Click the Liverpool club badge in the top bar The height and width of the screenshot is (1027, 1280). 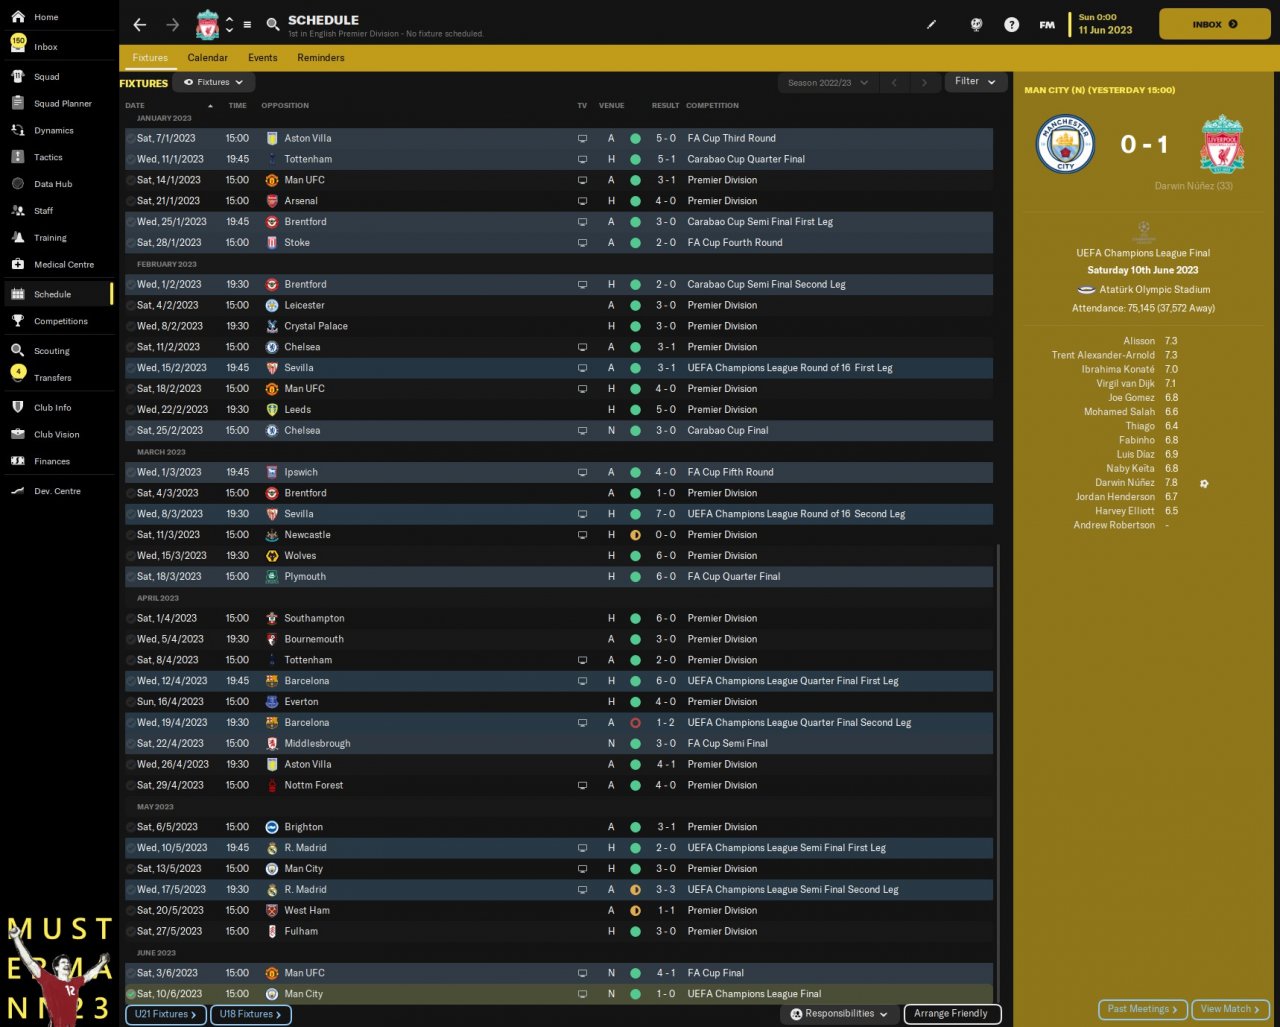click(x=207, y=24)
